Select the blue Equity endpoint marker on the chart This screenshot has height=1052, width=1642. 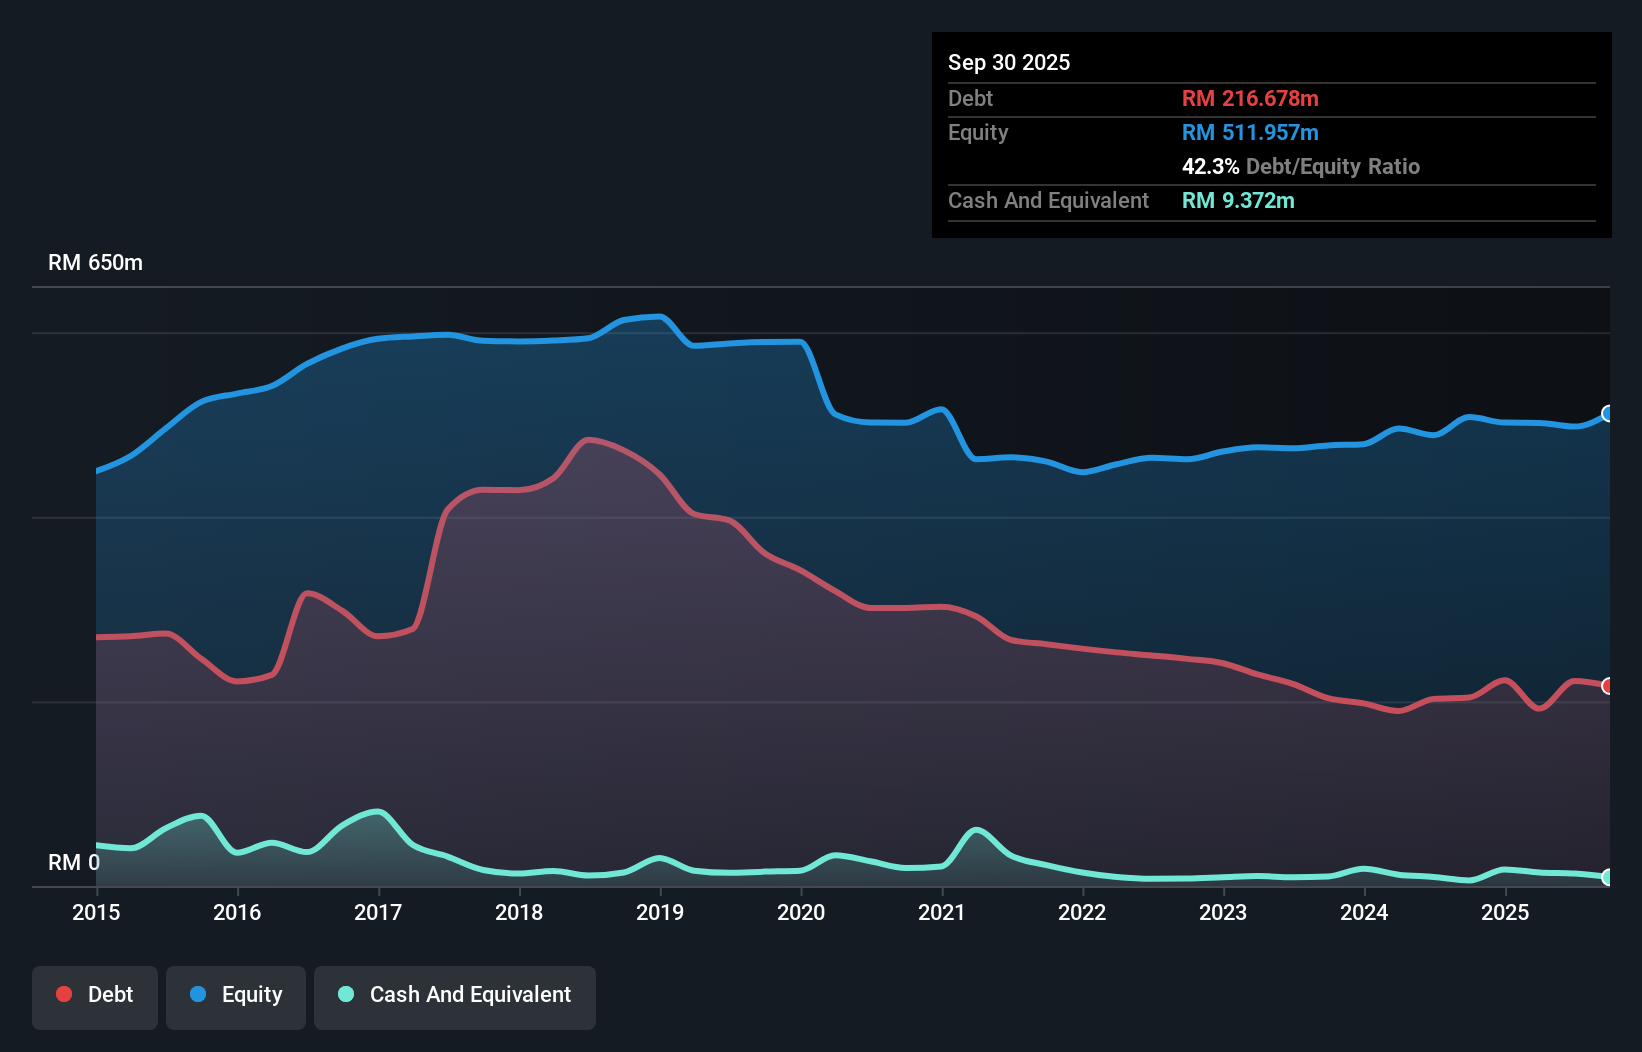[x=1609, y=413]
